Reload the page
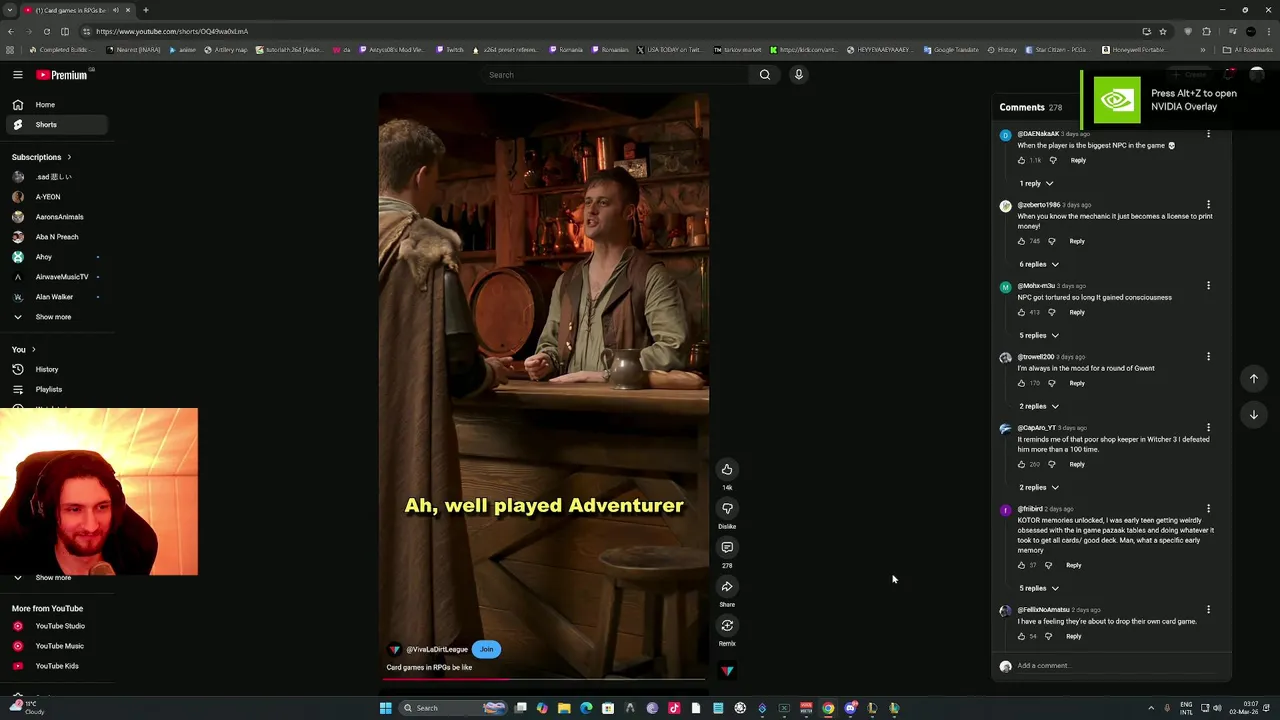Viewport: 1280px width, 720px height. point(46,31)
